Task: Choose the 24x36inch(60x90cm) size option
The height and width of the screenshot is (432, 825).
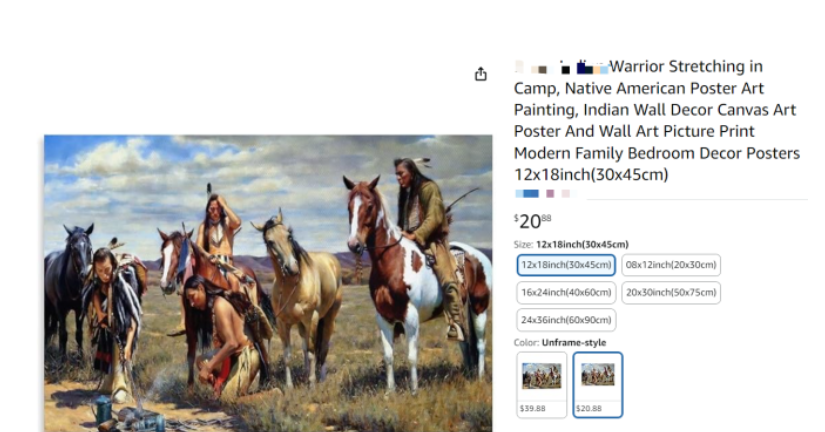Action: point(566,320)
